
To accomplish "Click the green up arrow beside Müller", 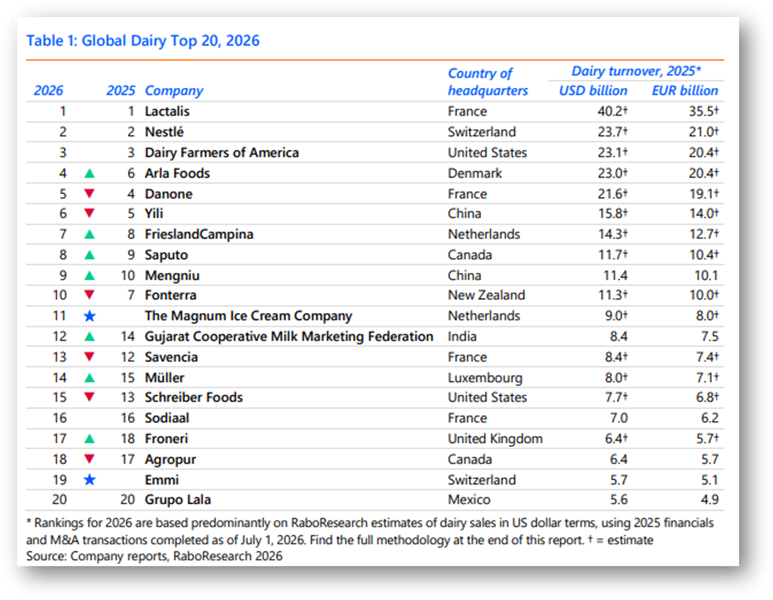I will pyautogui.click(x=89, y=378).
